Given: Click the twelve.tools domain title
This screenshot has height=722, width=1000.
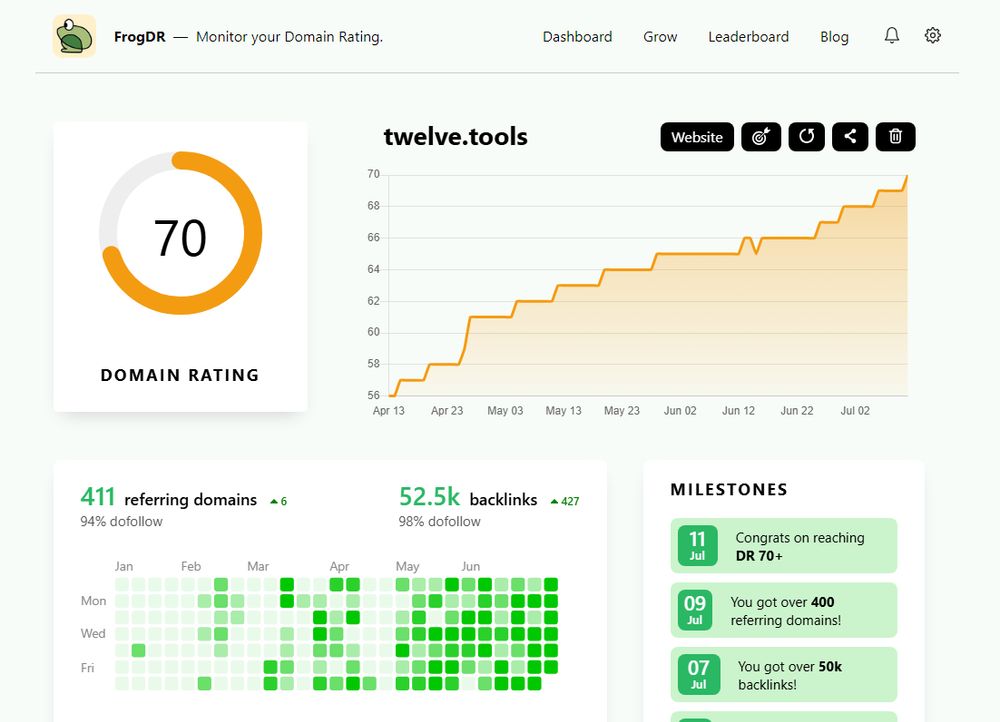Looking at the screenshot, I should (x=455, y=136).
